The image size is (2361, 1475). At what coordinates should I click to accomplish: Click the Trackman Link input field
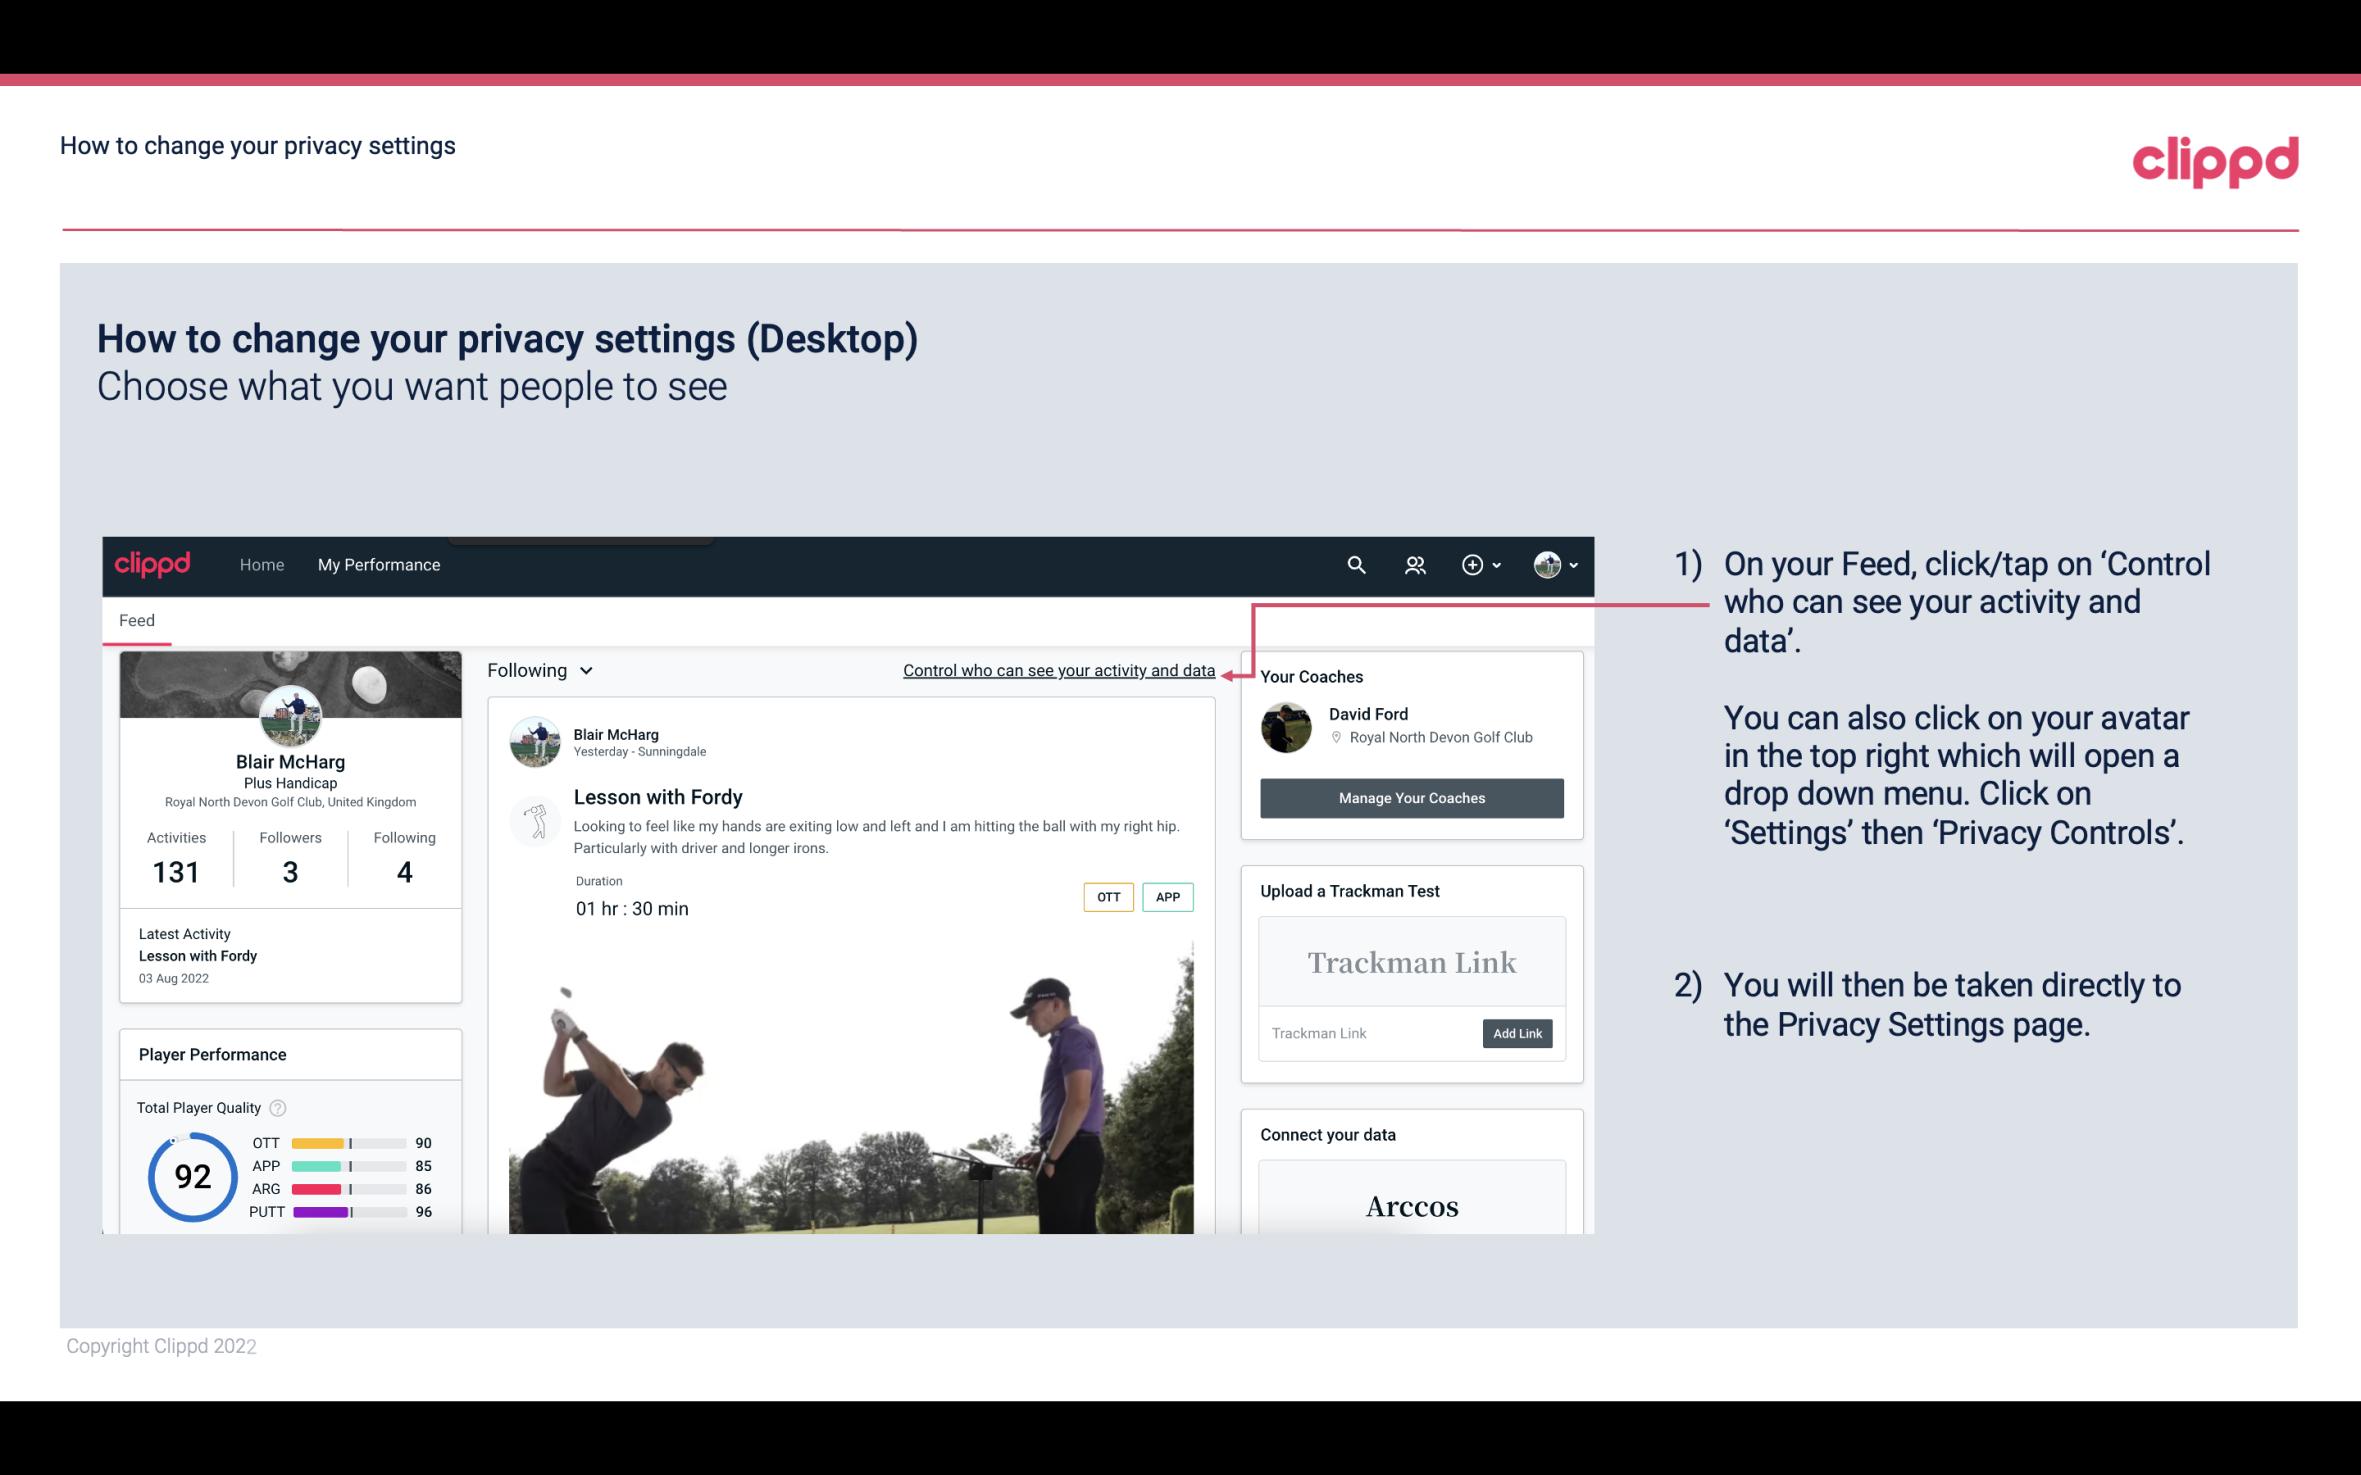pos(1367,1033)
